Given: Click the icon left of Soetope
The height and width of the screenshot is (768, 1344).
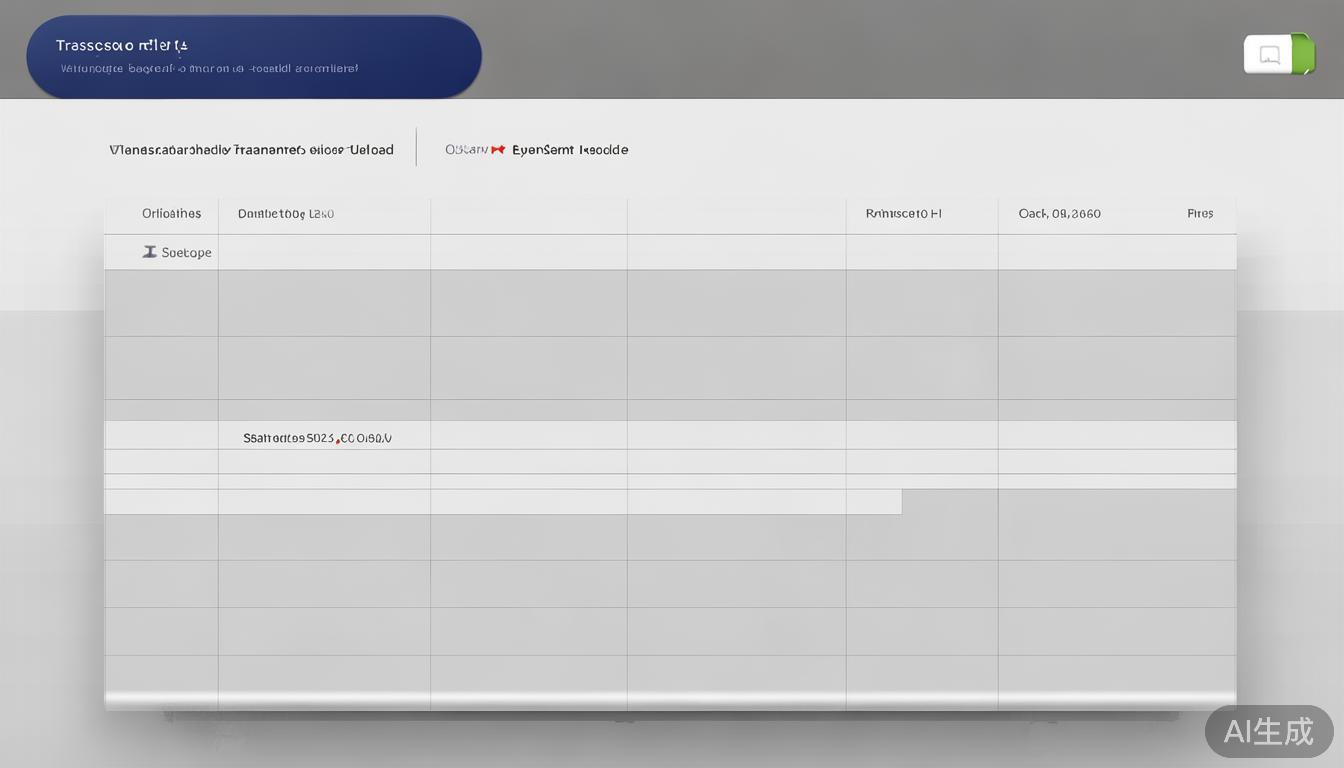Looking at the screenshot, I should click(x=149, y=252).
